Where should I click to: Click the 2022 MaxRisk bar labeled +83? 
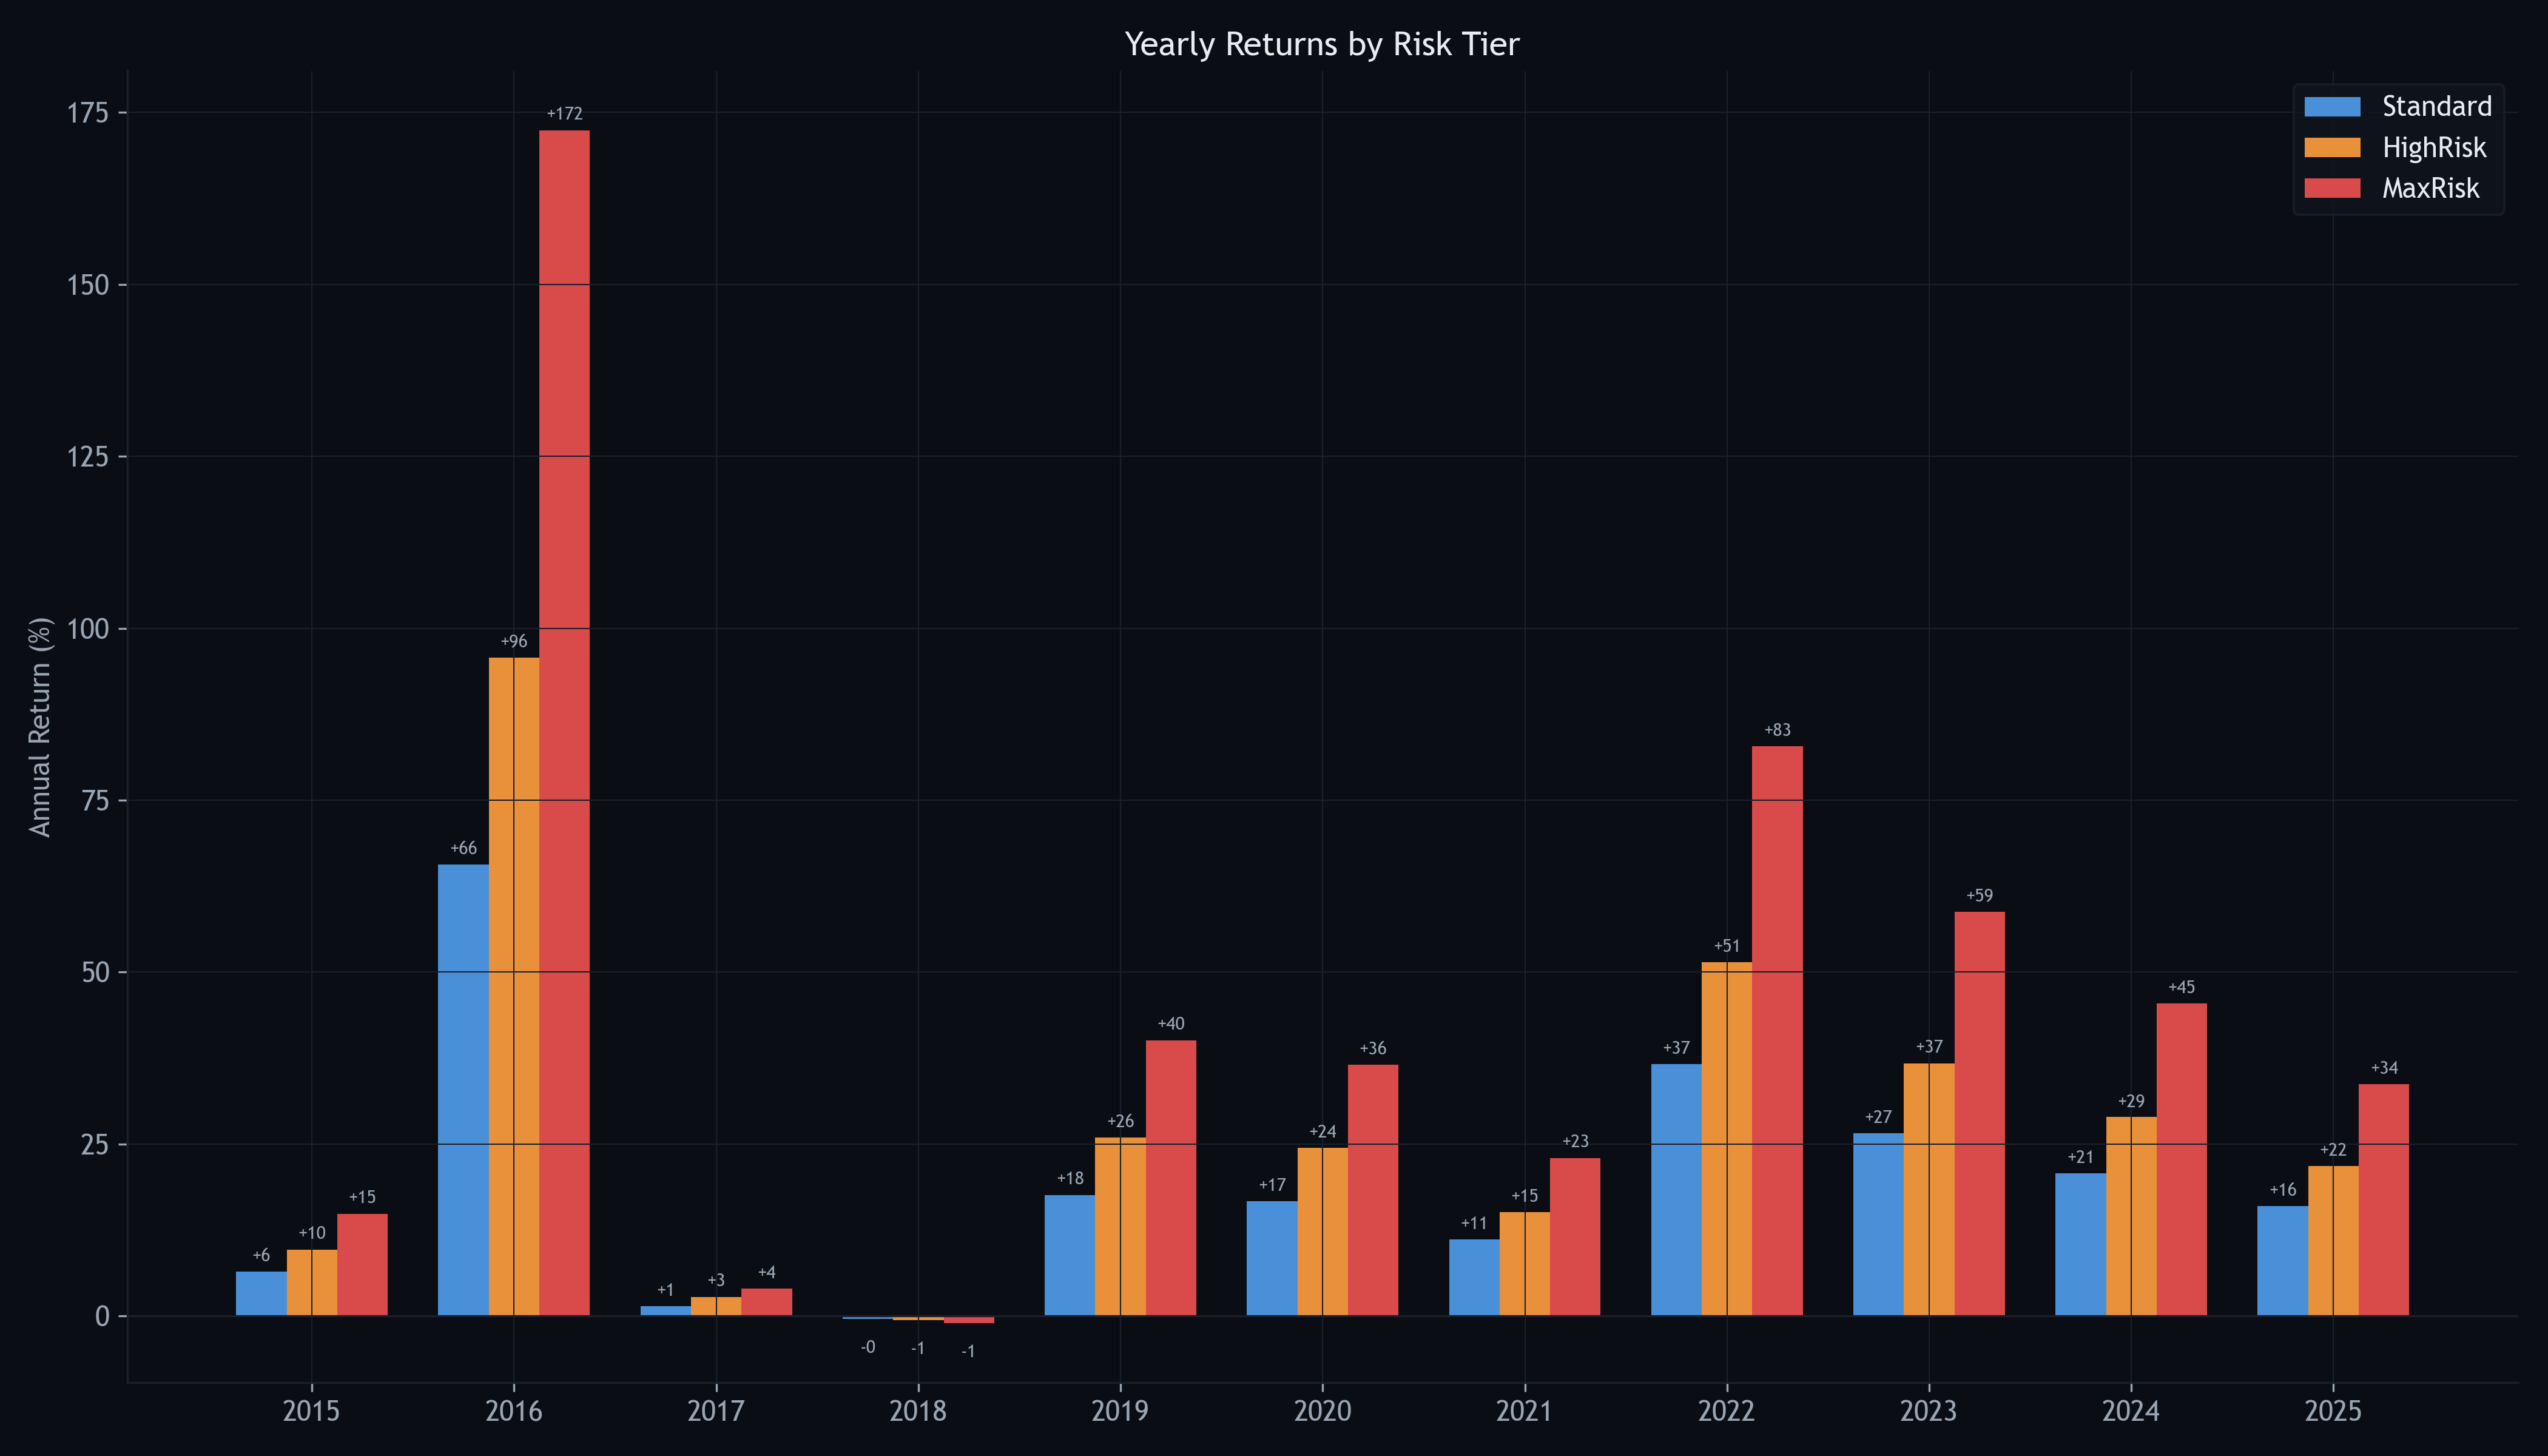coord(1777,1030)
